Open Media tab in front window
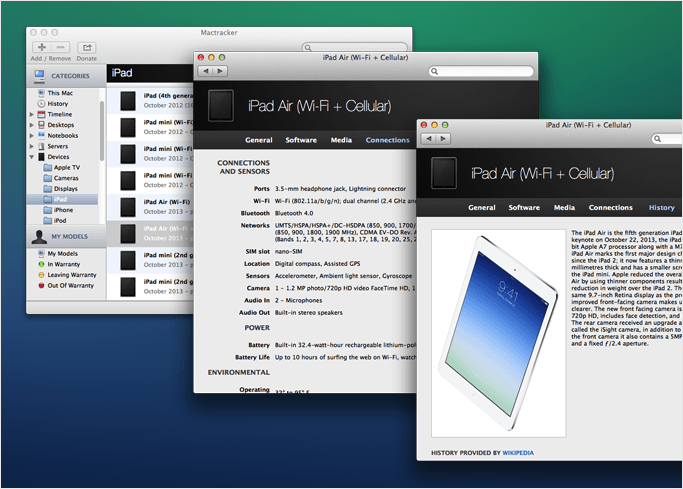The image size is (683, 489). pyautogui.click(x=564, y=208)
